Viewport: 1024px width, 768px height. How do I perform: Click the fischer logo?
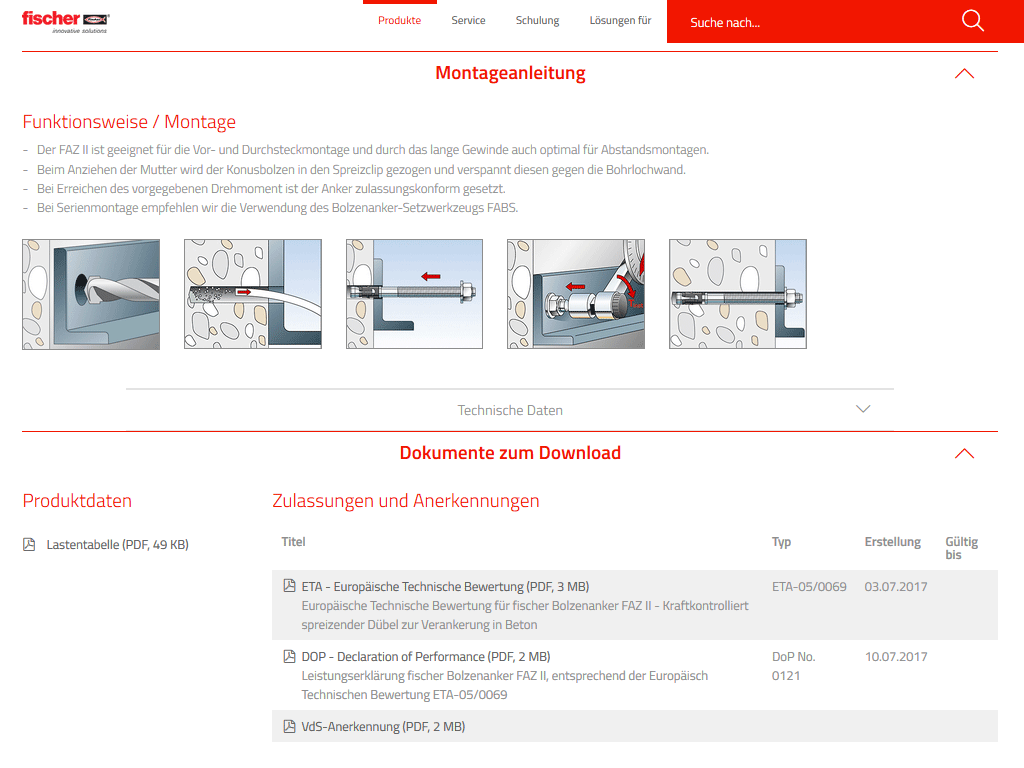pos(65,22)
